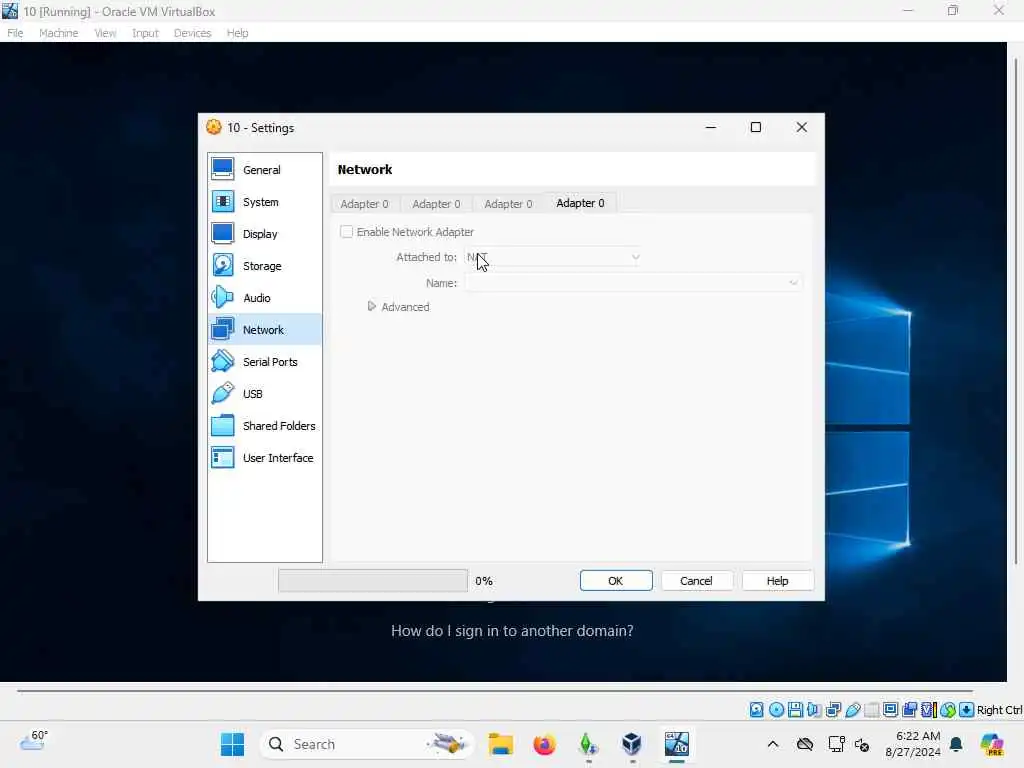This screenshot has height=768, width=1024.
Task: Open General settings category
Action: (264, 170)
